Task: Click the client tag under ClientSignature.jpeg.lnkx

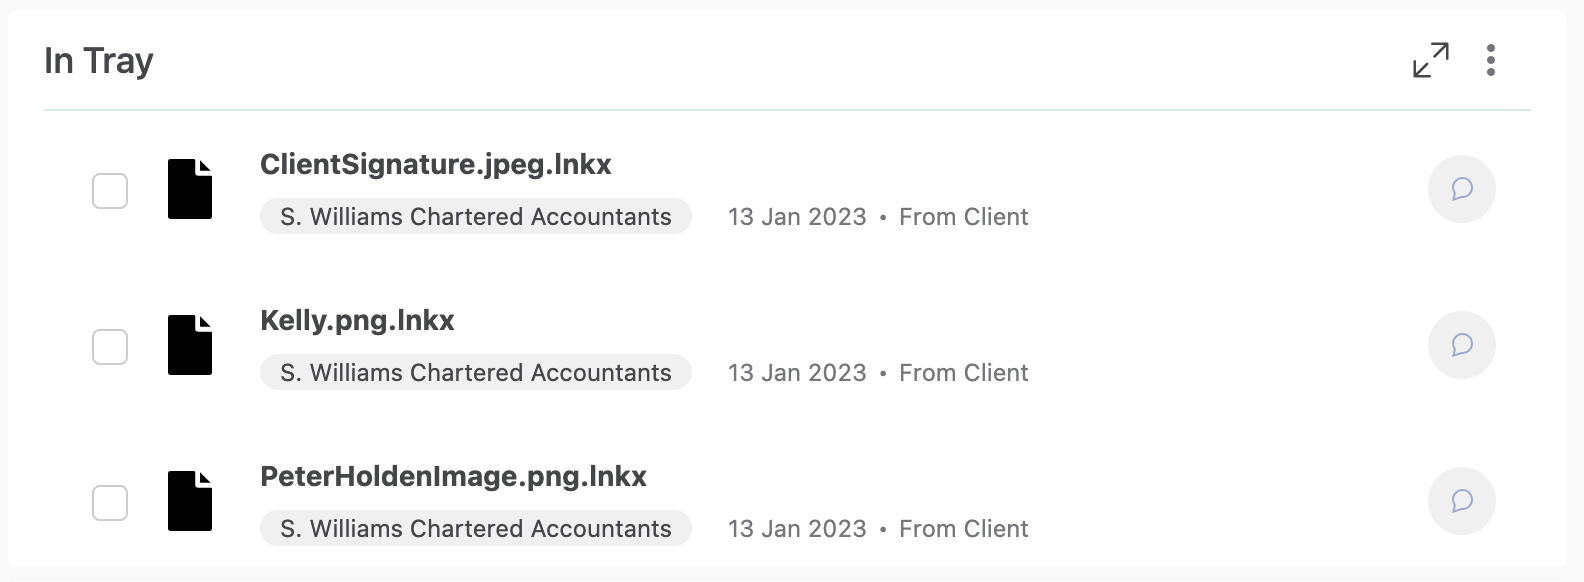Action: 475,217
